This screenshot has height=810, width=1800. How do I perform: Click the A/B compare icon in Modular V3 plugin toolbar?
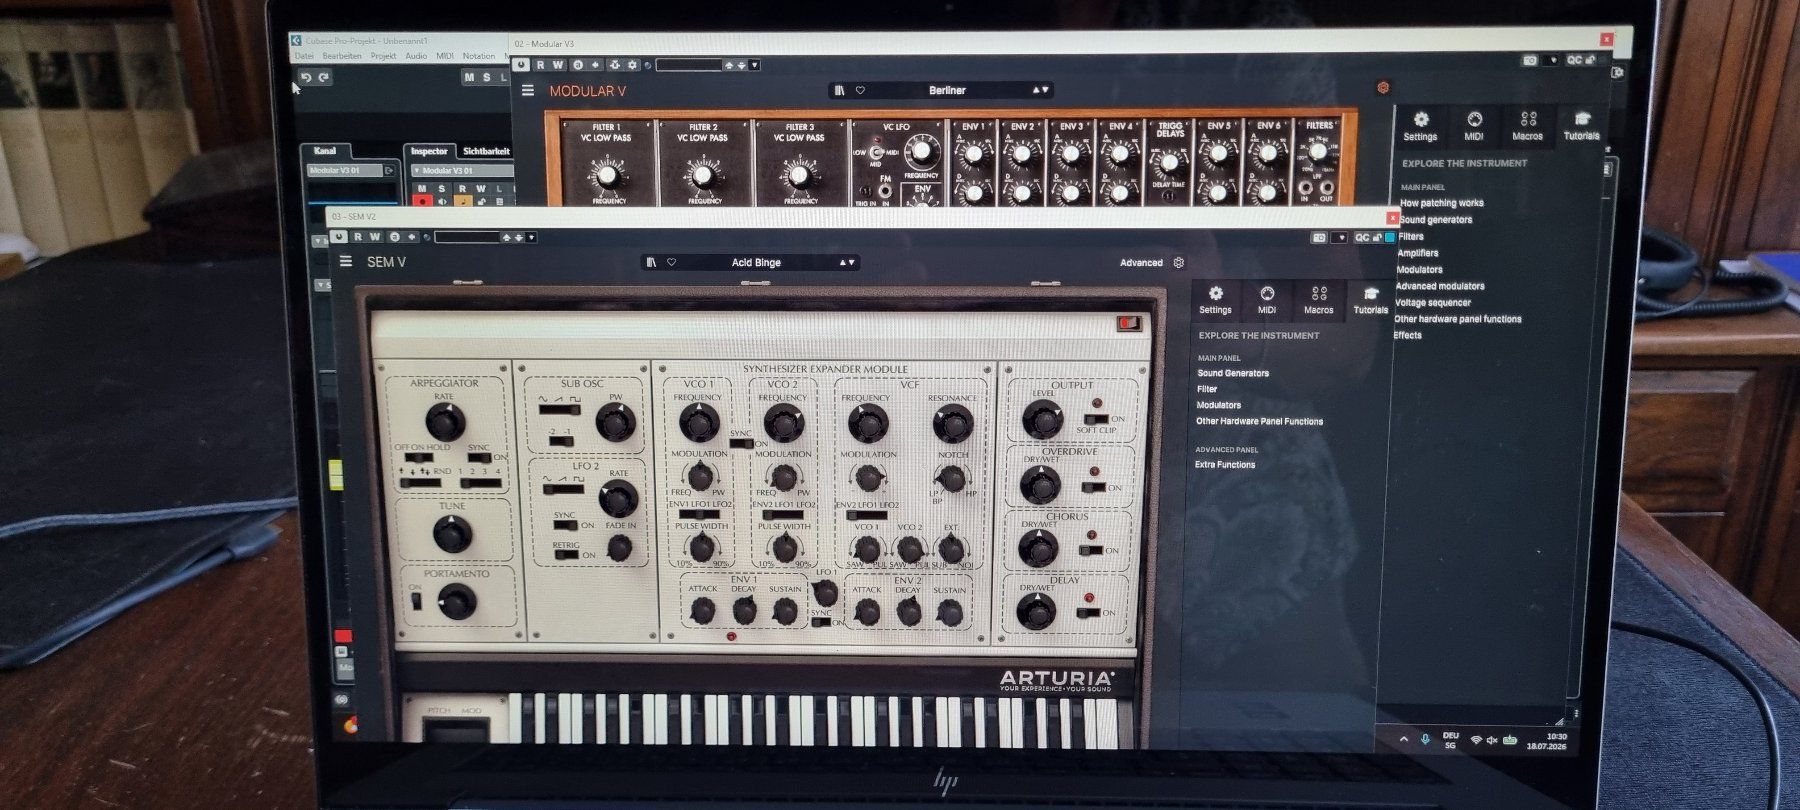pos(578,65)
